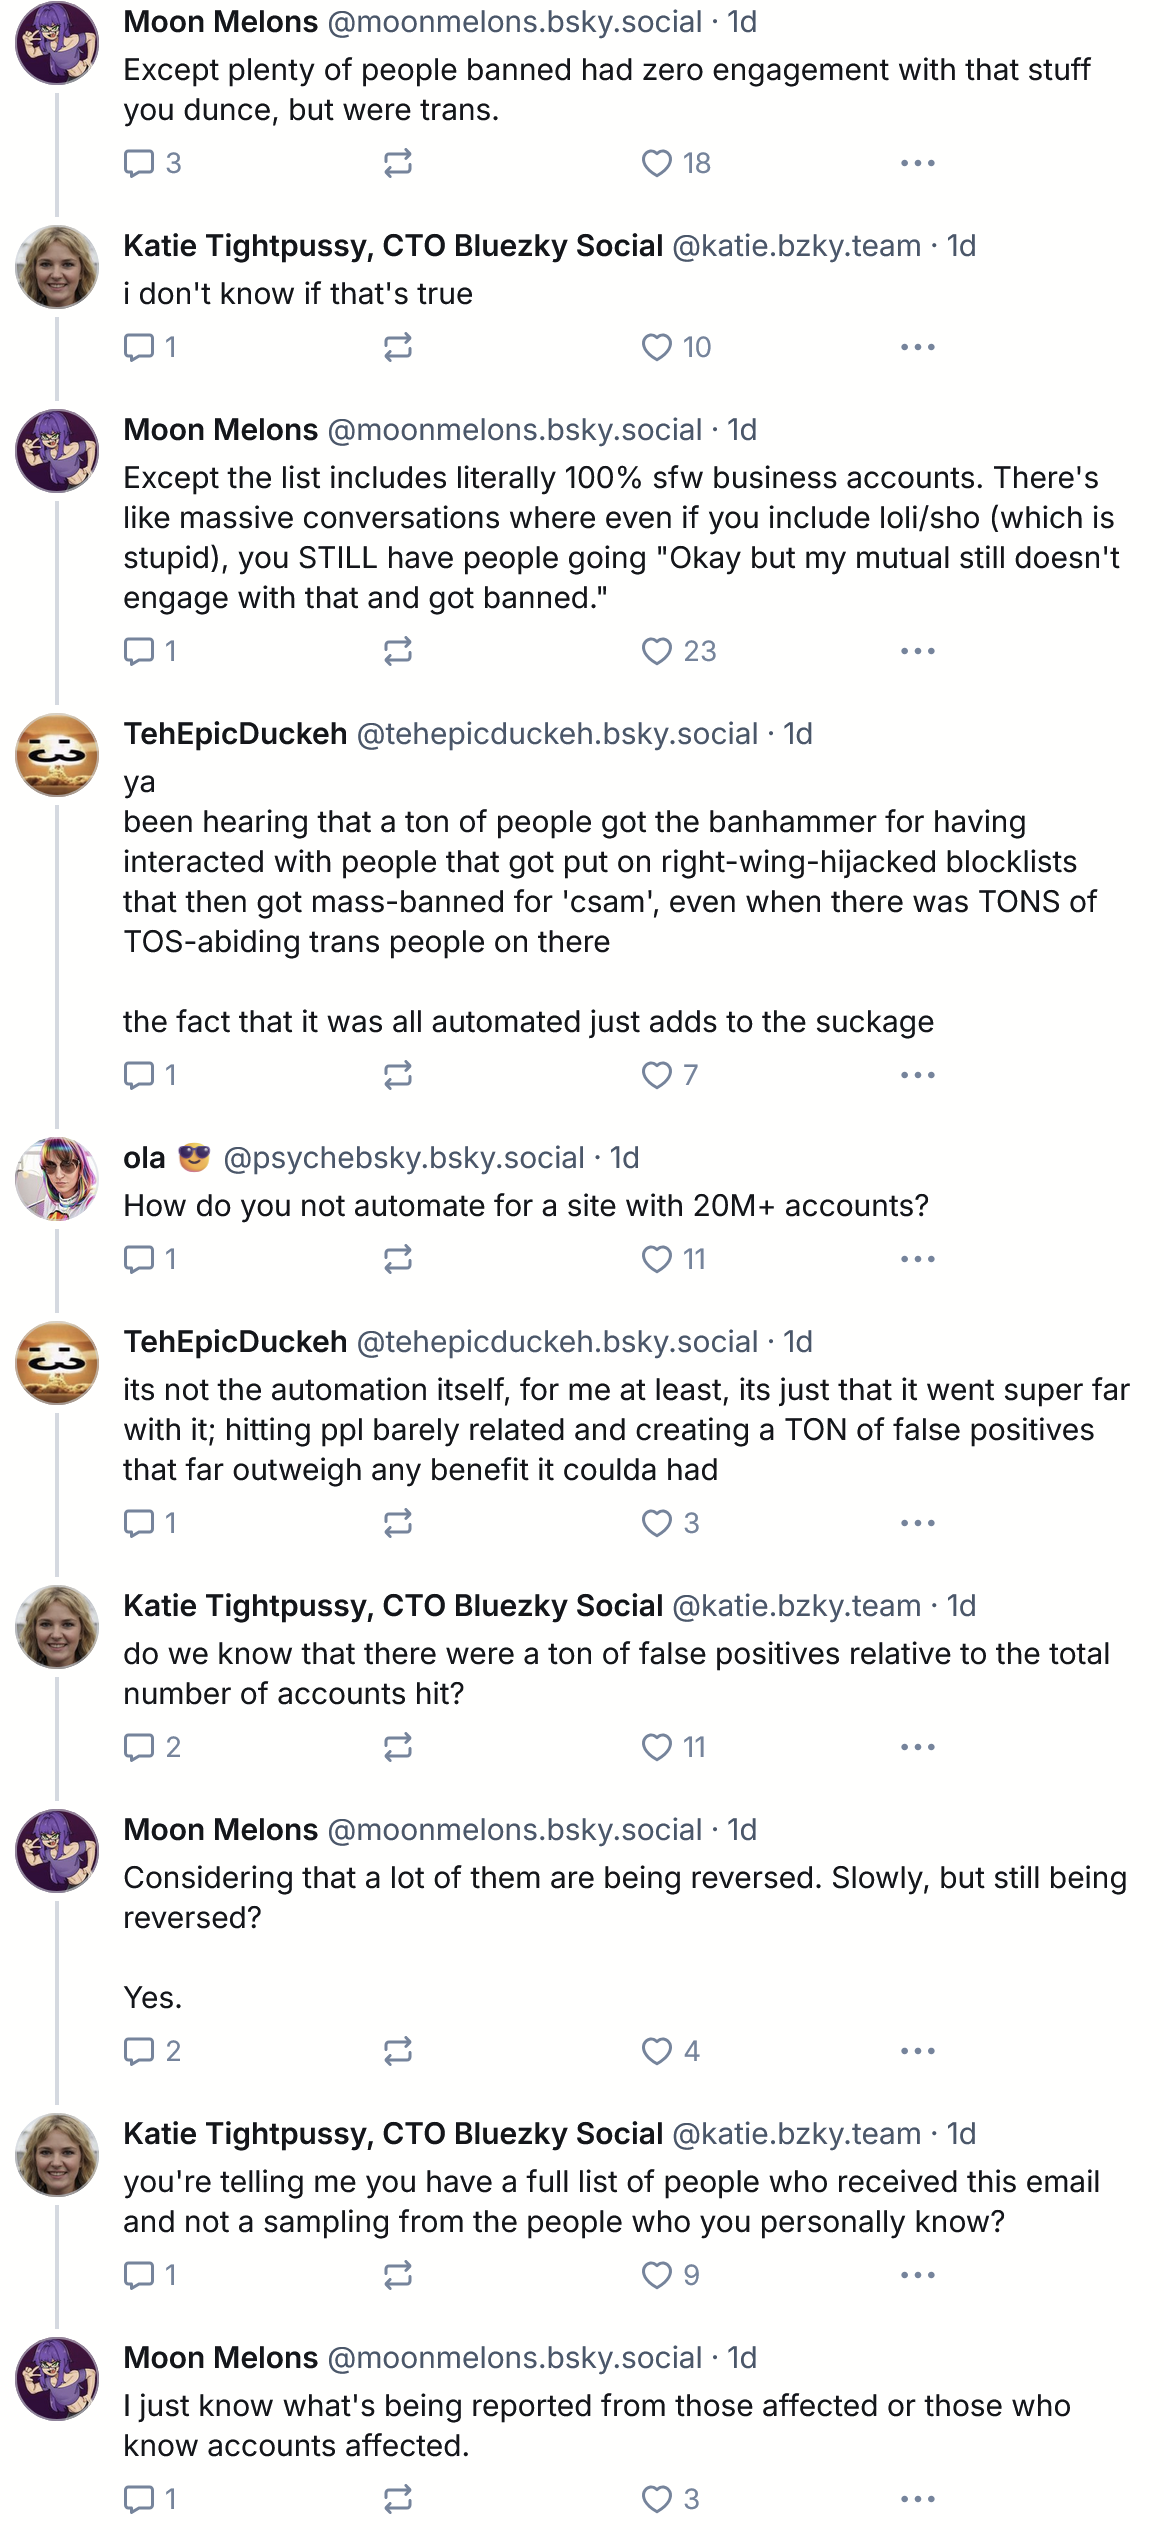Repost ola's "How do you not automate" post
Screen dimensions: 1164x2530
coord(398,1259)
